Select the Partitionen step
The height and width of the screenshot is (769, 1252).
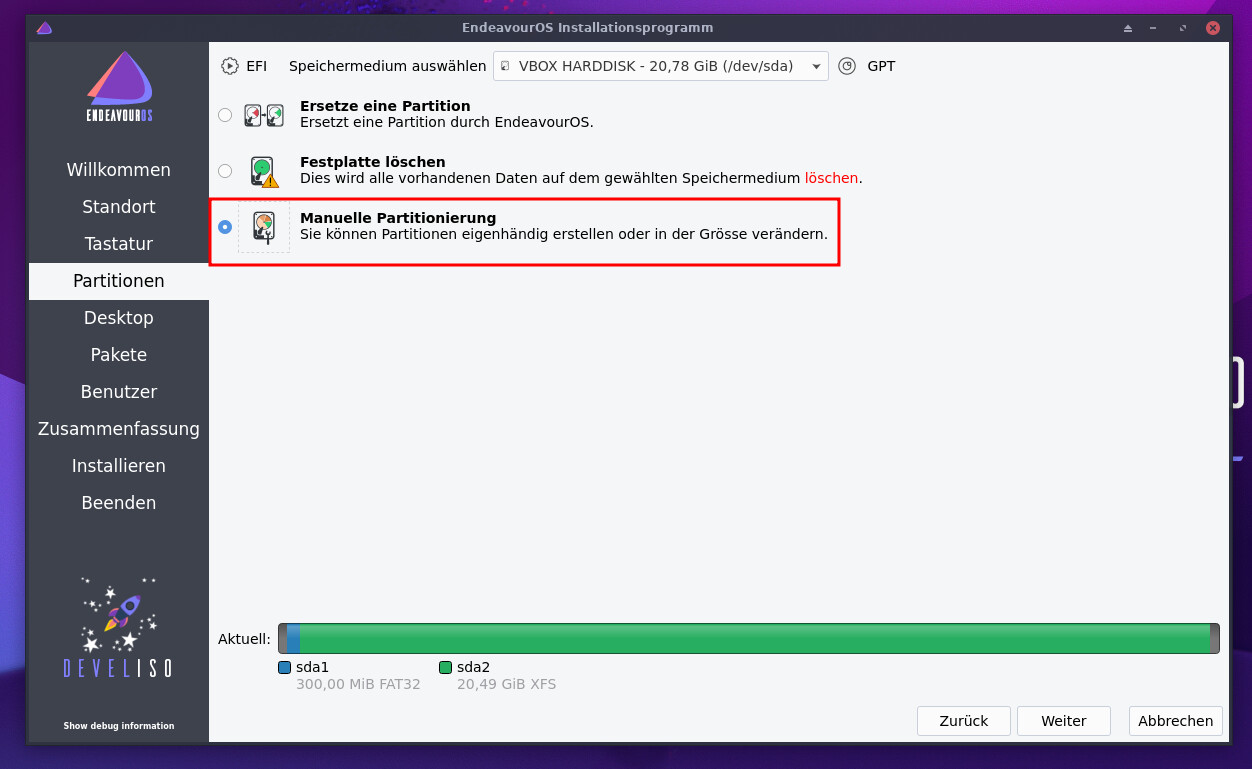pos(119,281)
